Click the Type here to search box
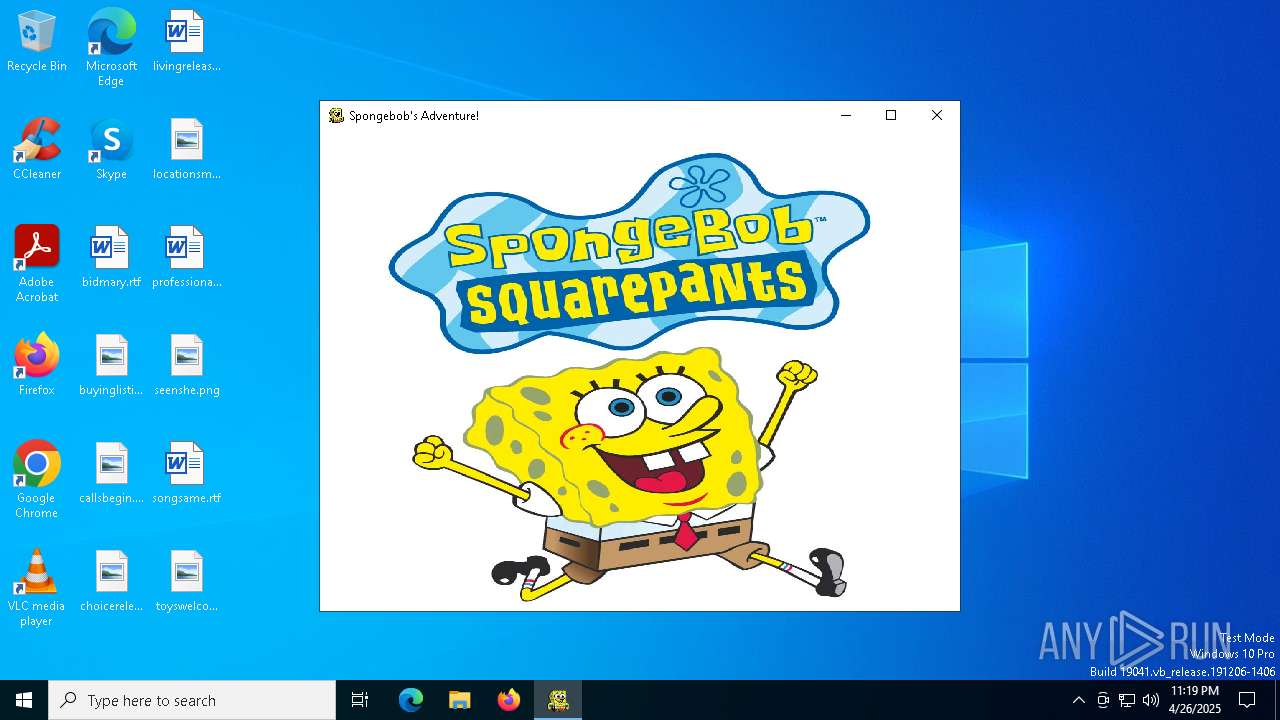This screenshot has height=720, width=1280. point(192,700)
